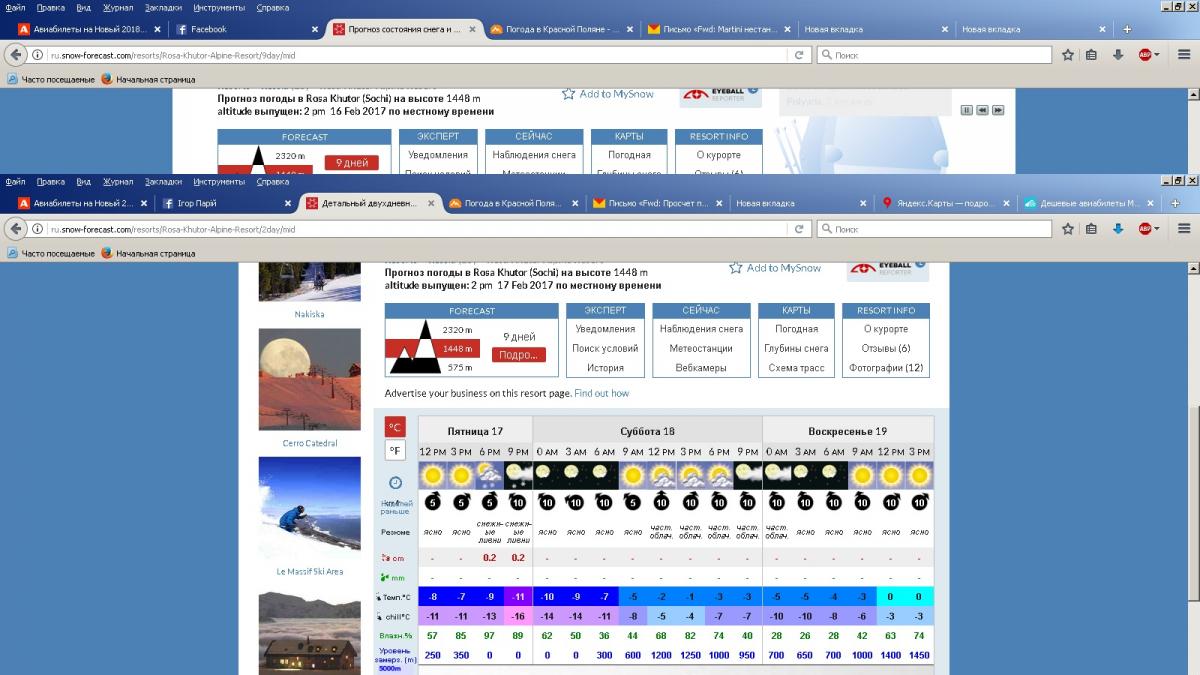
Task: Click the Поиск search box in back window
Action: (935, 55)
